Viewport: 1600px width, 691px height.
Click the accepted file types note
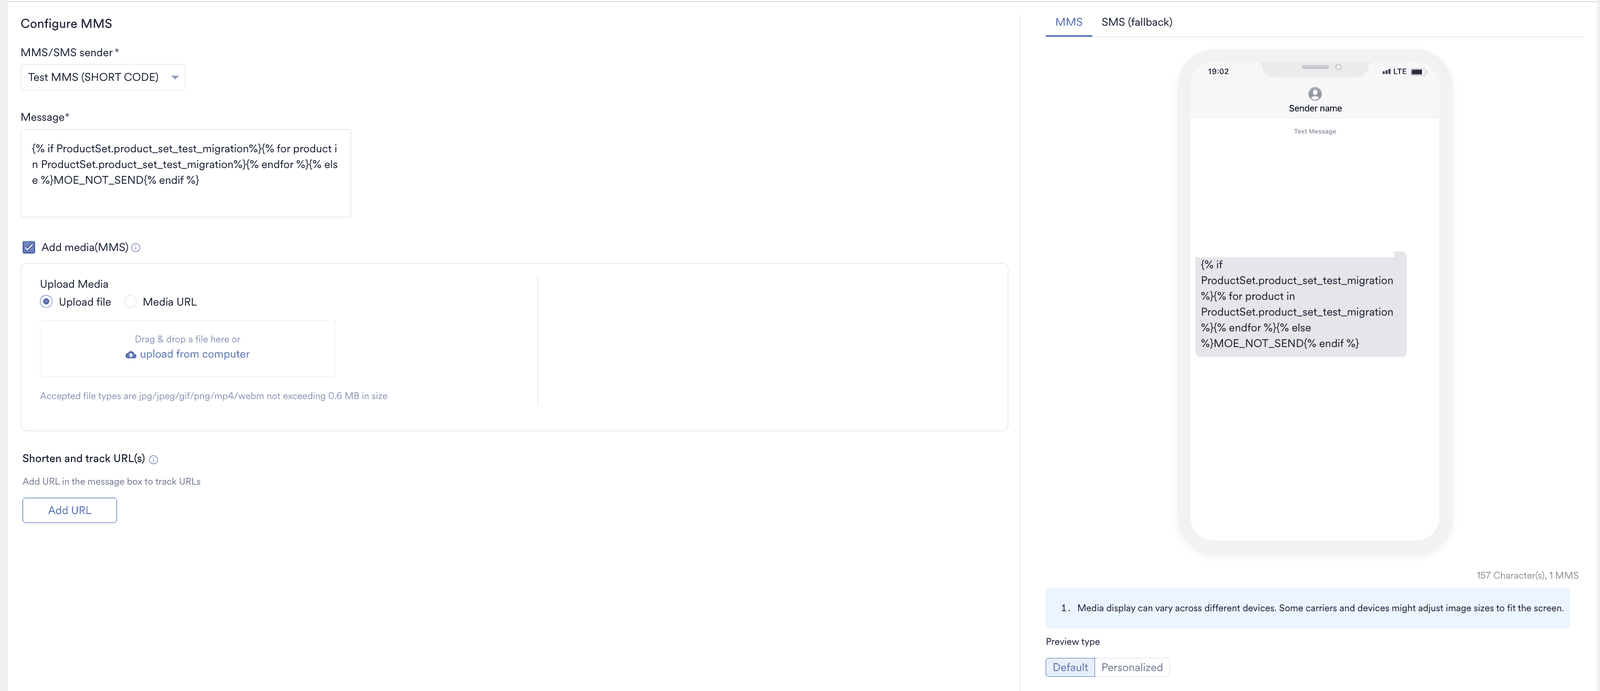point(214,396)
